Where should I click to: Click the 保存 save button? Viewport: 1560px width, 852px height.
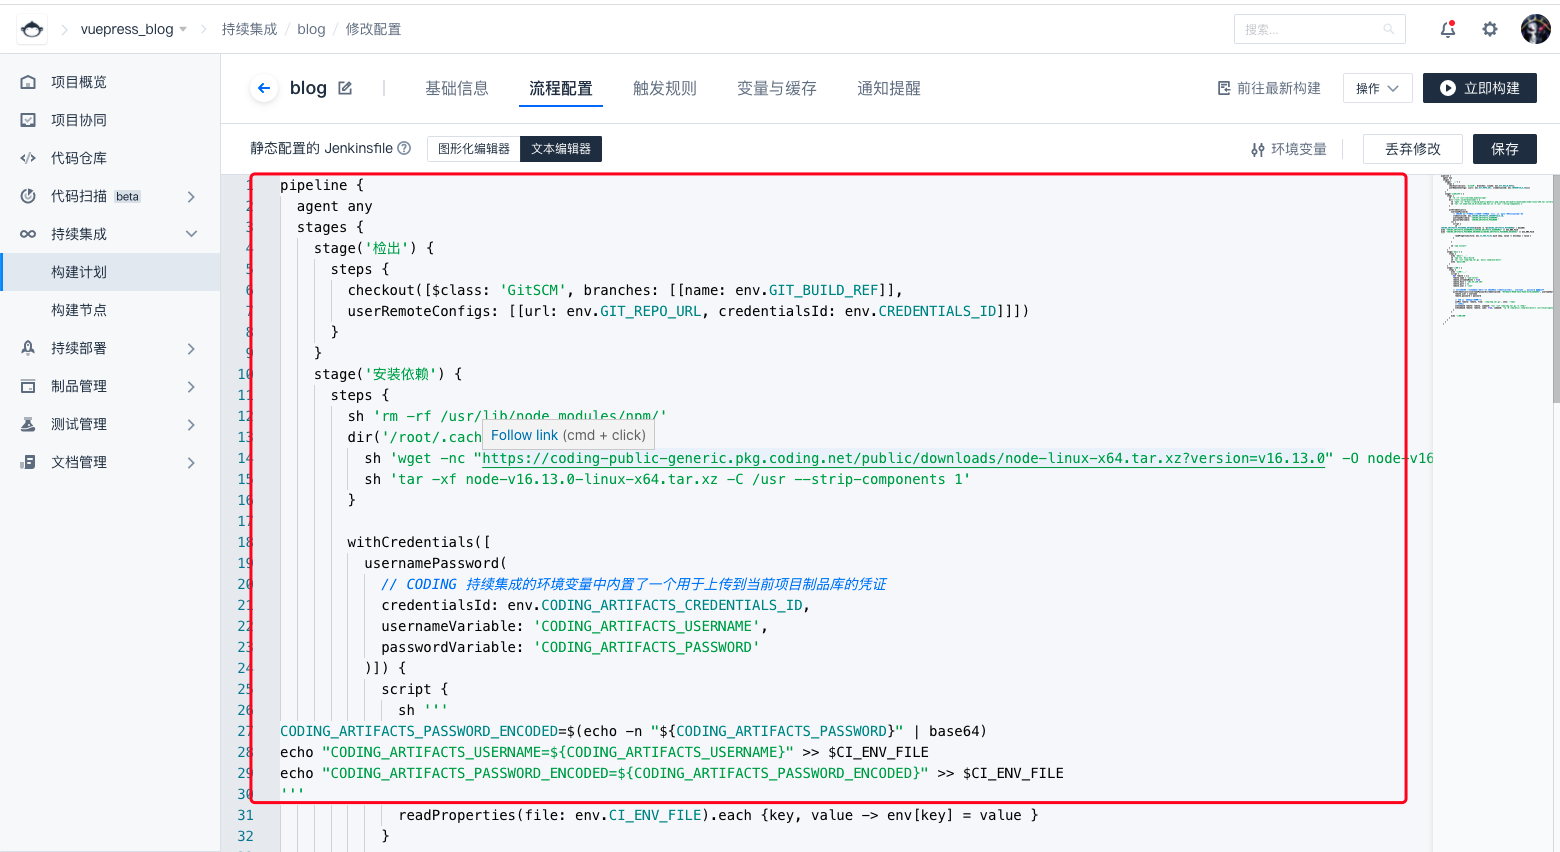pos(1504,149)
